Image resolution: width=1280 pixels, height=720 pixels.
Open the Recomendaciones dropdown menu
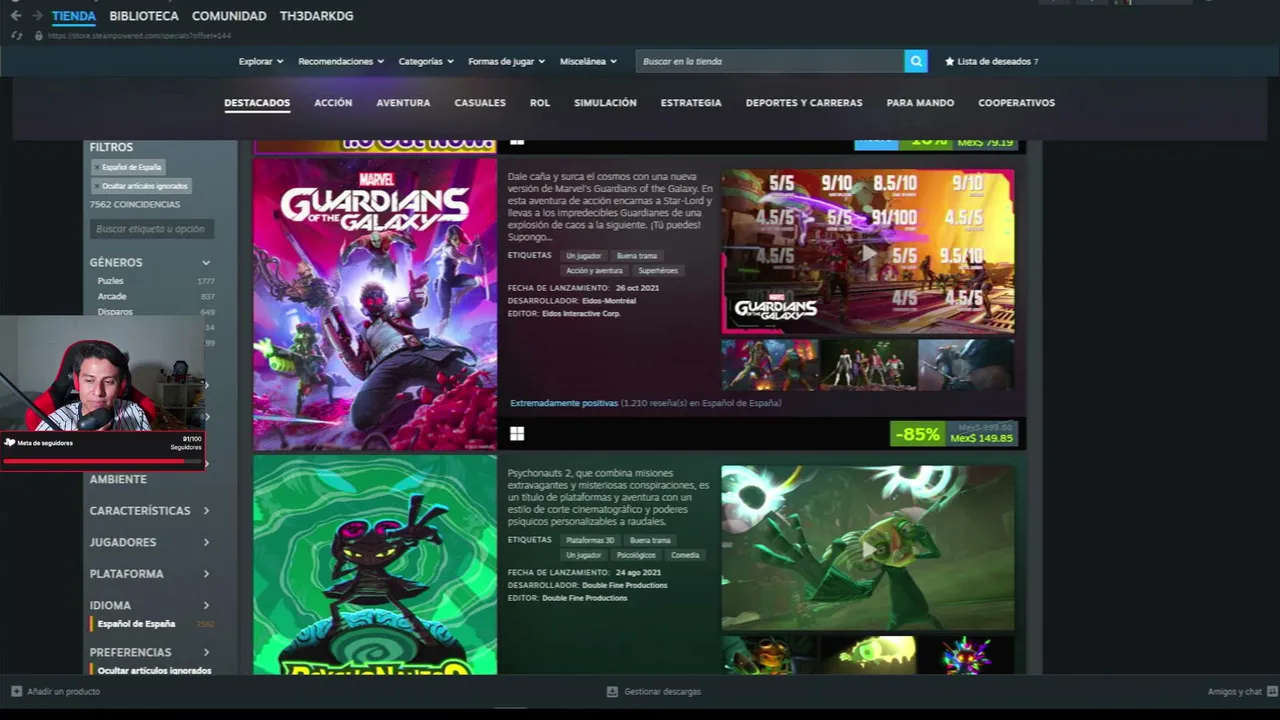point(341,62)
